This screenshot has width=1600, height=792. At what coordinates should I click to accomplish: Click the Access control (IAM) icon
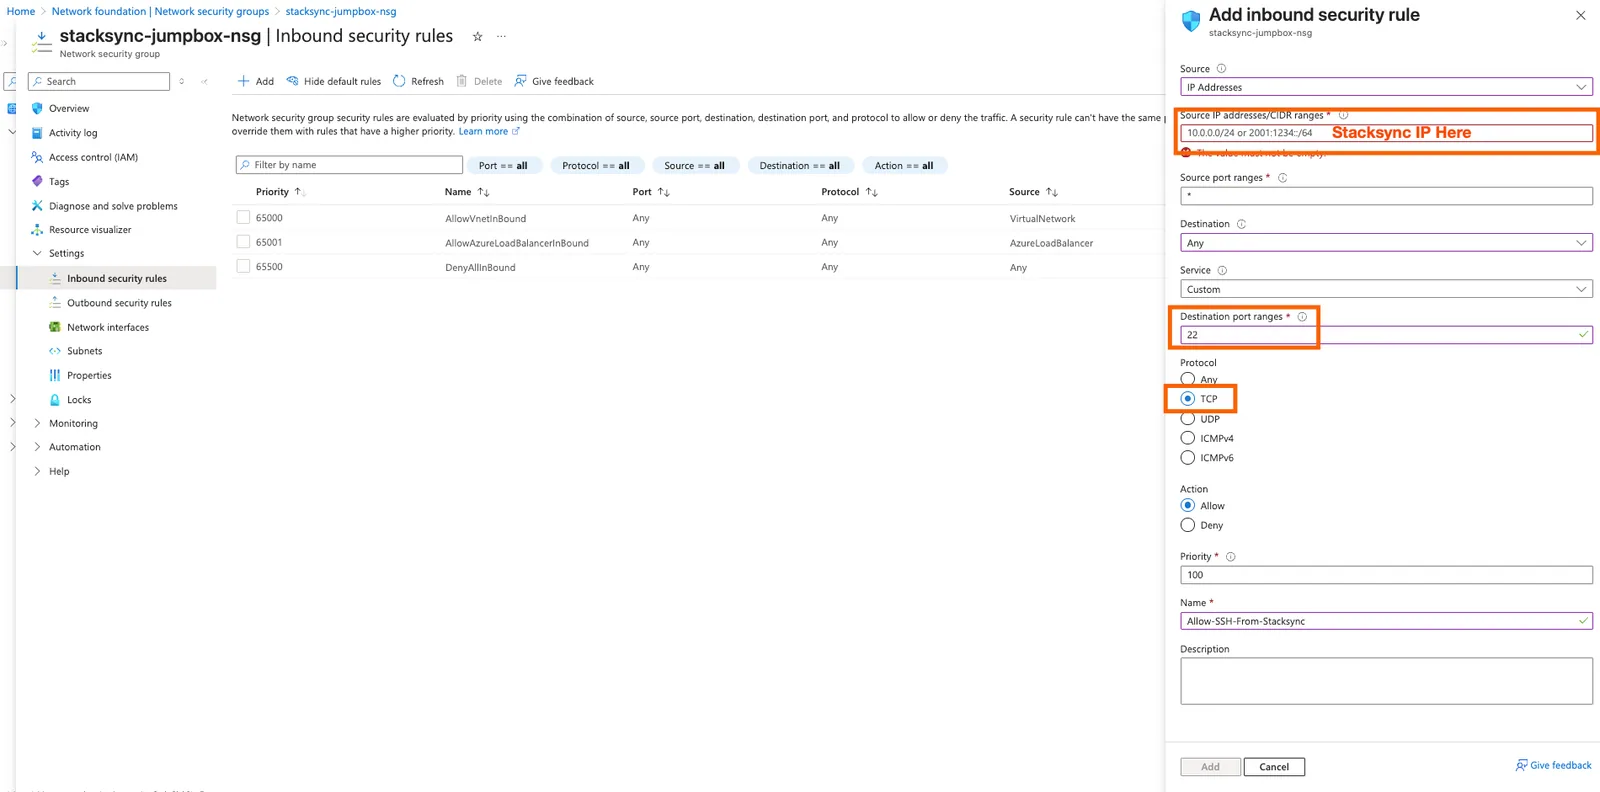click(x=37, y=157)
